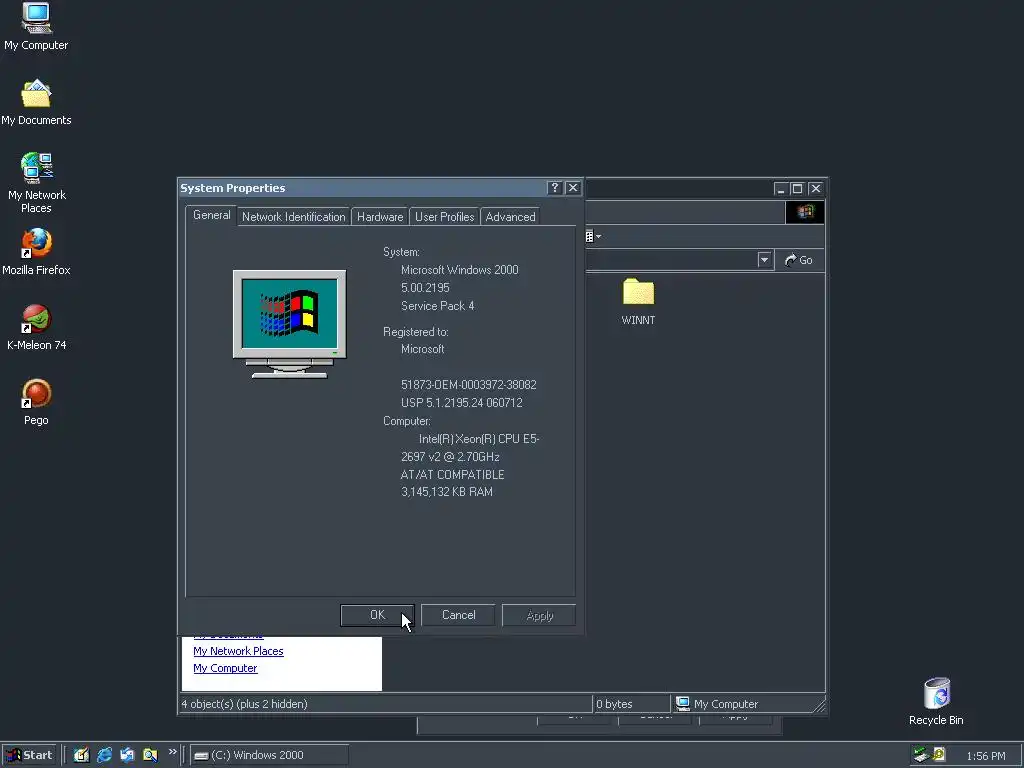
Task: Expand the quick launch overflow chevron
Action: (172, 752)
